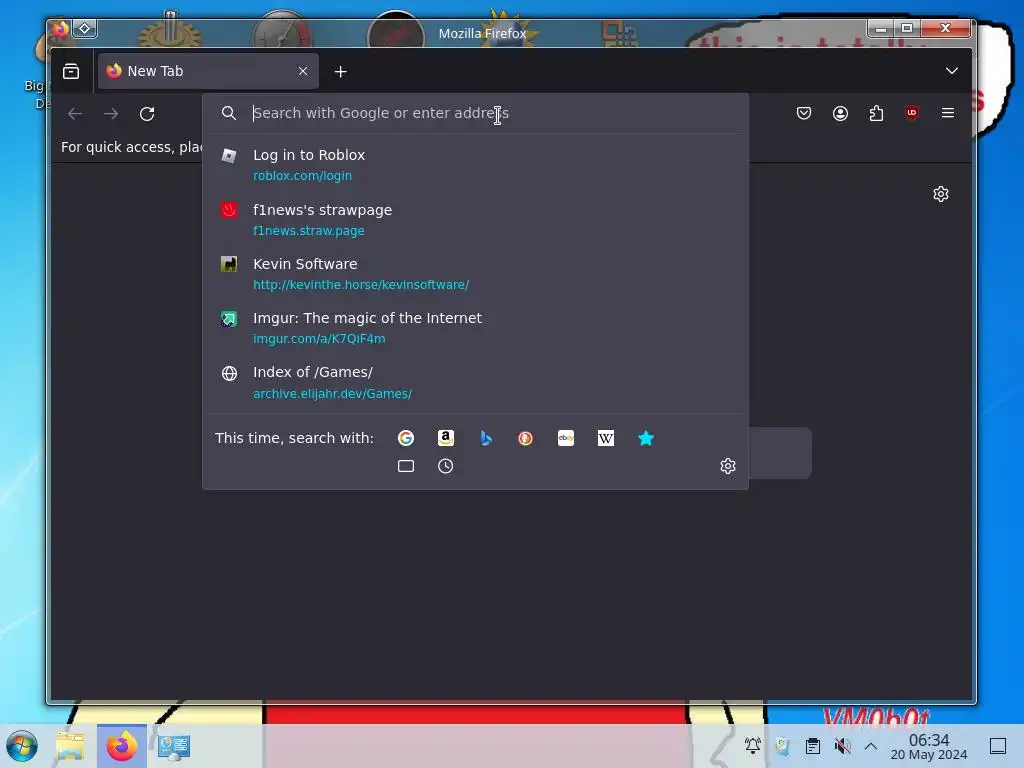1024x768 pixels.
Task: Search bookmarks with the star icon
Action: (645, 438)
